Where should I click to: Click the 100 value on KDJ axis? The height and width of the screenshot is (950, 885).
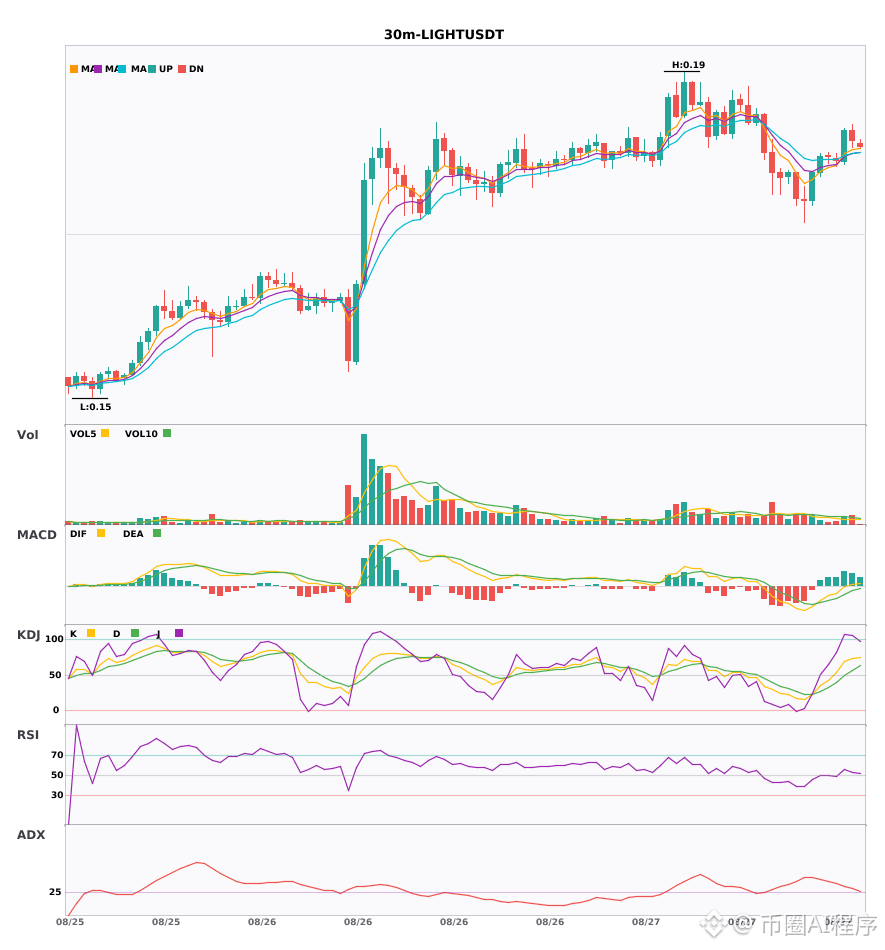55,639
